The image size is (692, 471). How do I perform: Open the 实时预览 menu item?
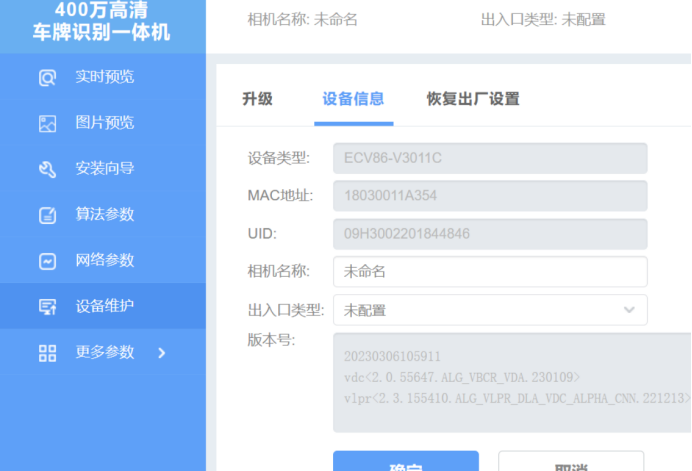(103, 77)
